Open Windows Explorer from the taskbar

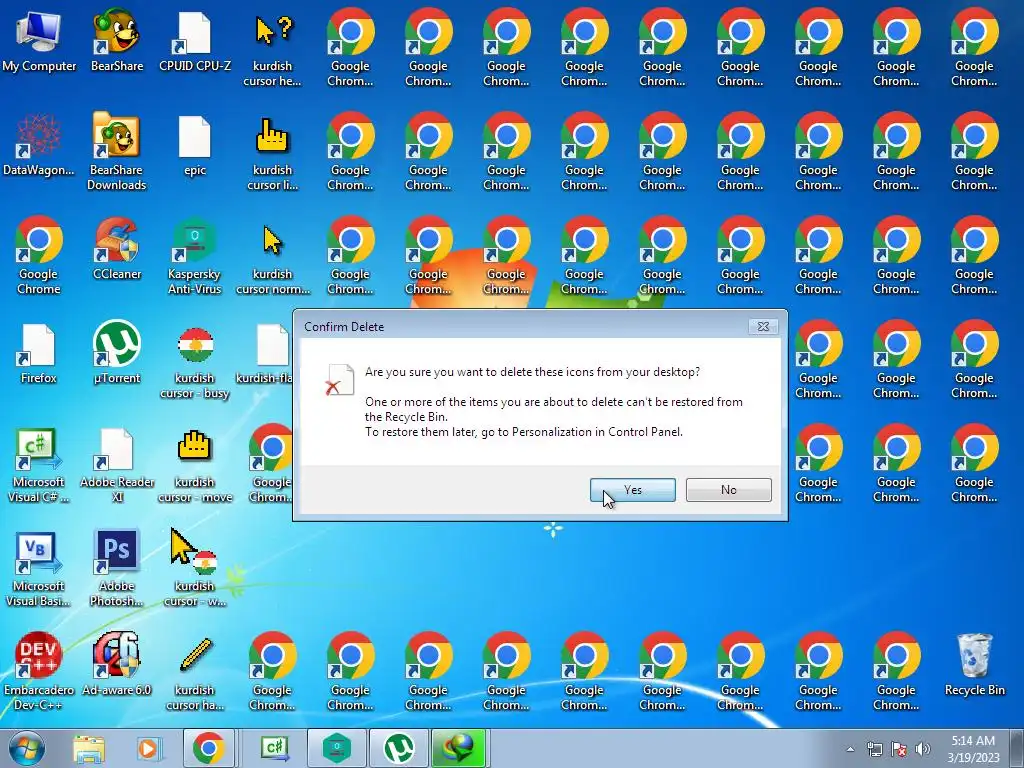pyautogui.click(x=89, y=749)
